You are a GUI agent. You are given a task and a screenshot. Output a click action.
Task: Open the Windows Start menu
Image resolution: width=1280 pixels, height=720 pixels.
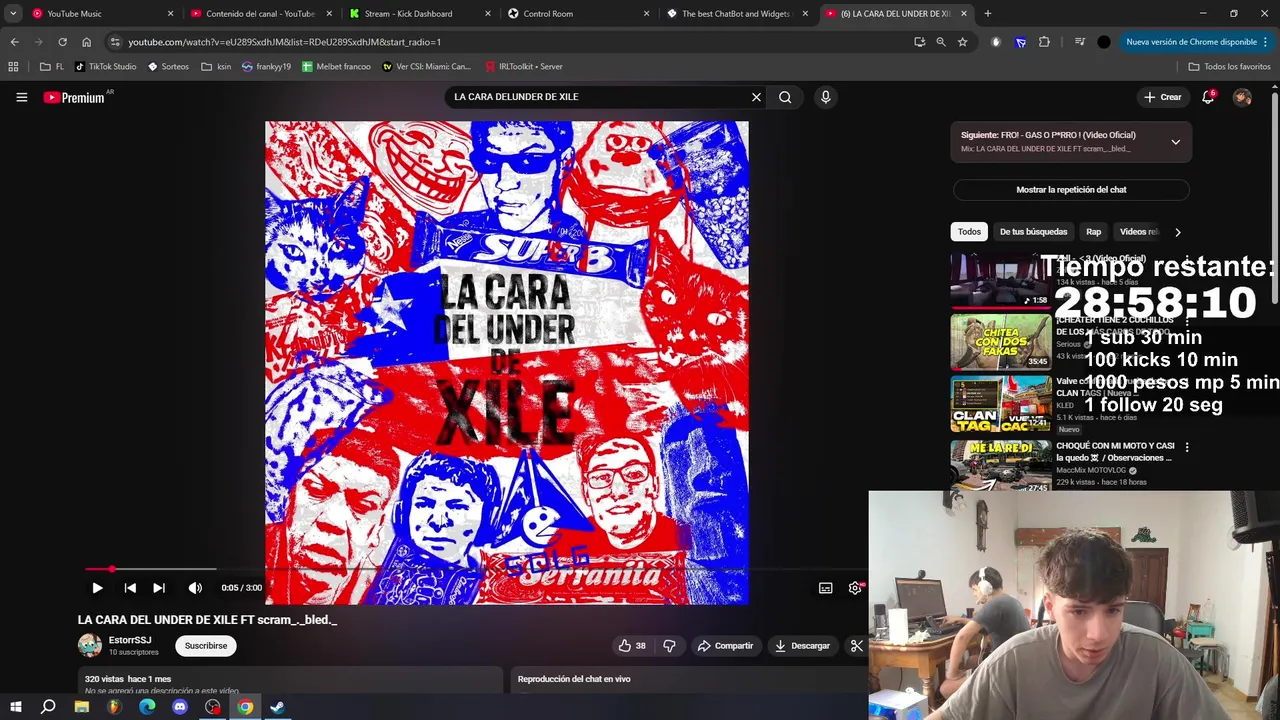point(15,707)
